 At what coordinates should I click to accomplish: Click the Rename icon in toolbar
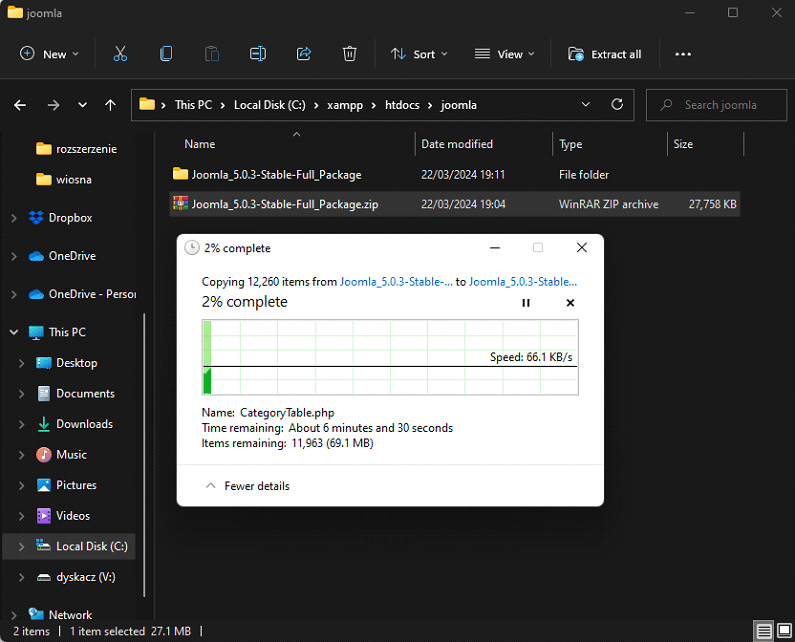click(x=258, y=54)
